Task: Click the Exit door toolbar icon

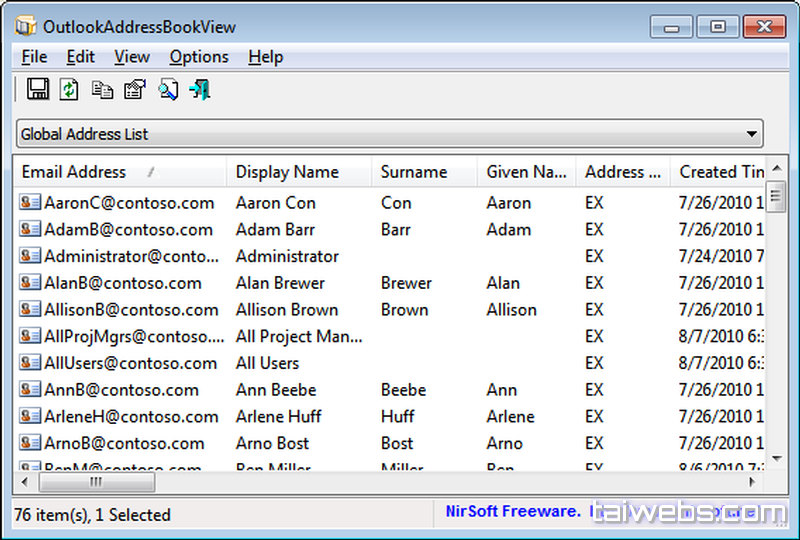Action: (x=200, y=90)
